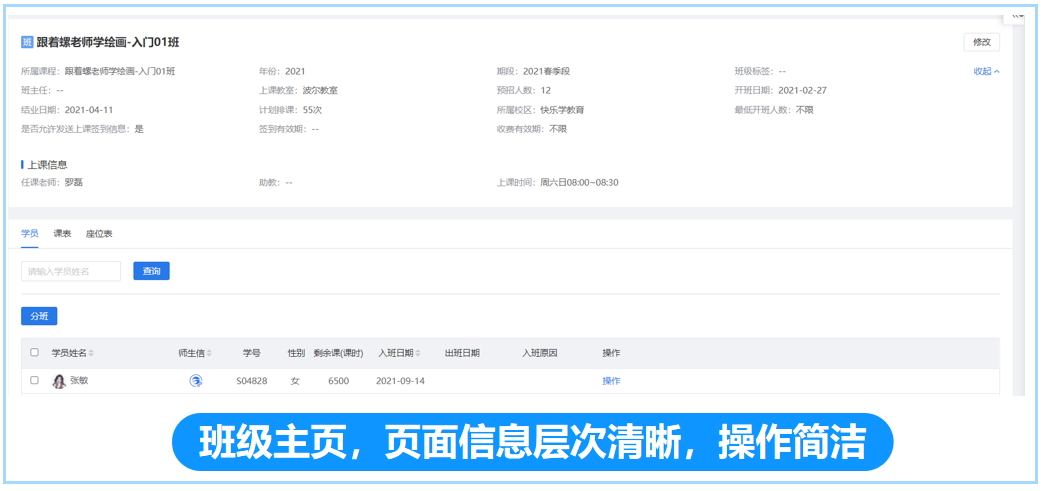
Task: Click the class title 跟着螺老师学绘画-入门01班
Action: [x=108, y=43]
